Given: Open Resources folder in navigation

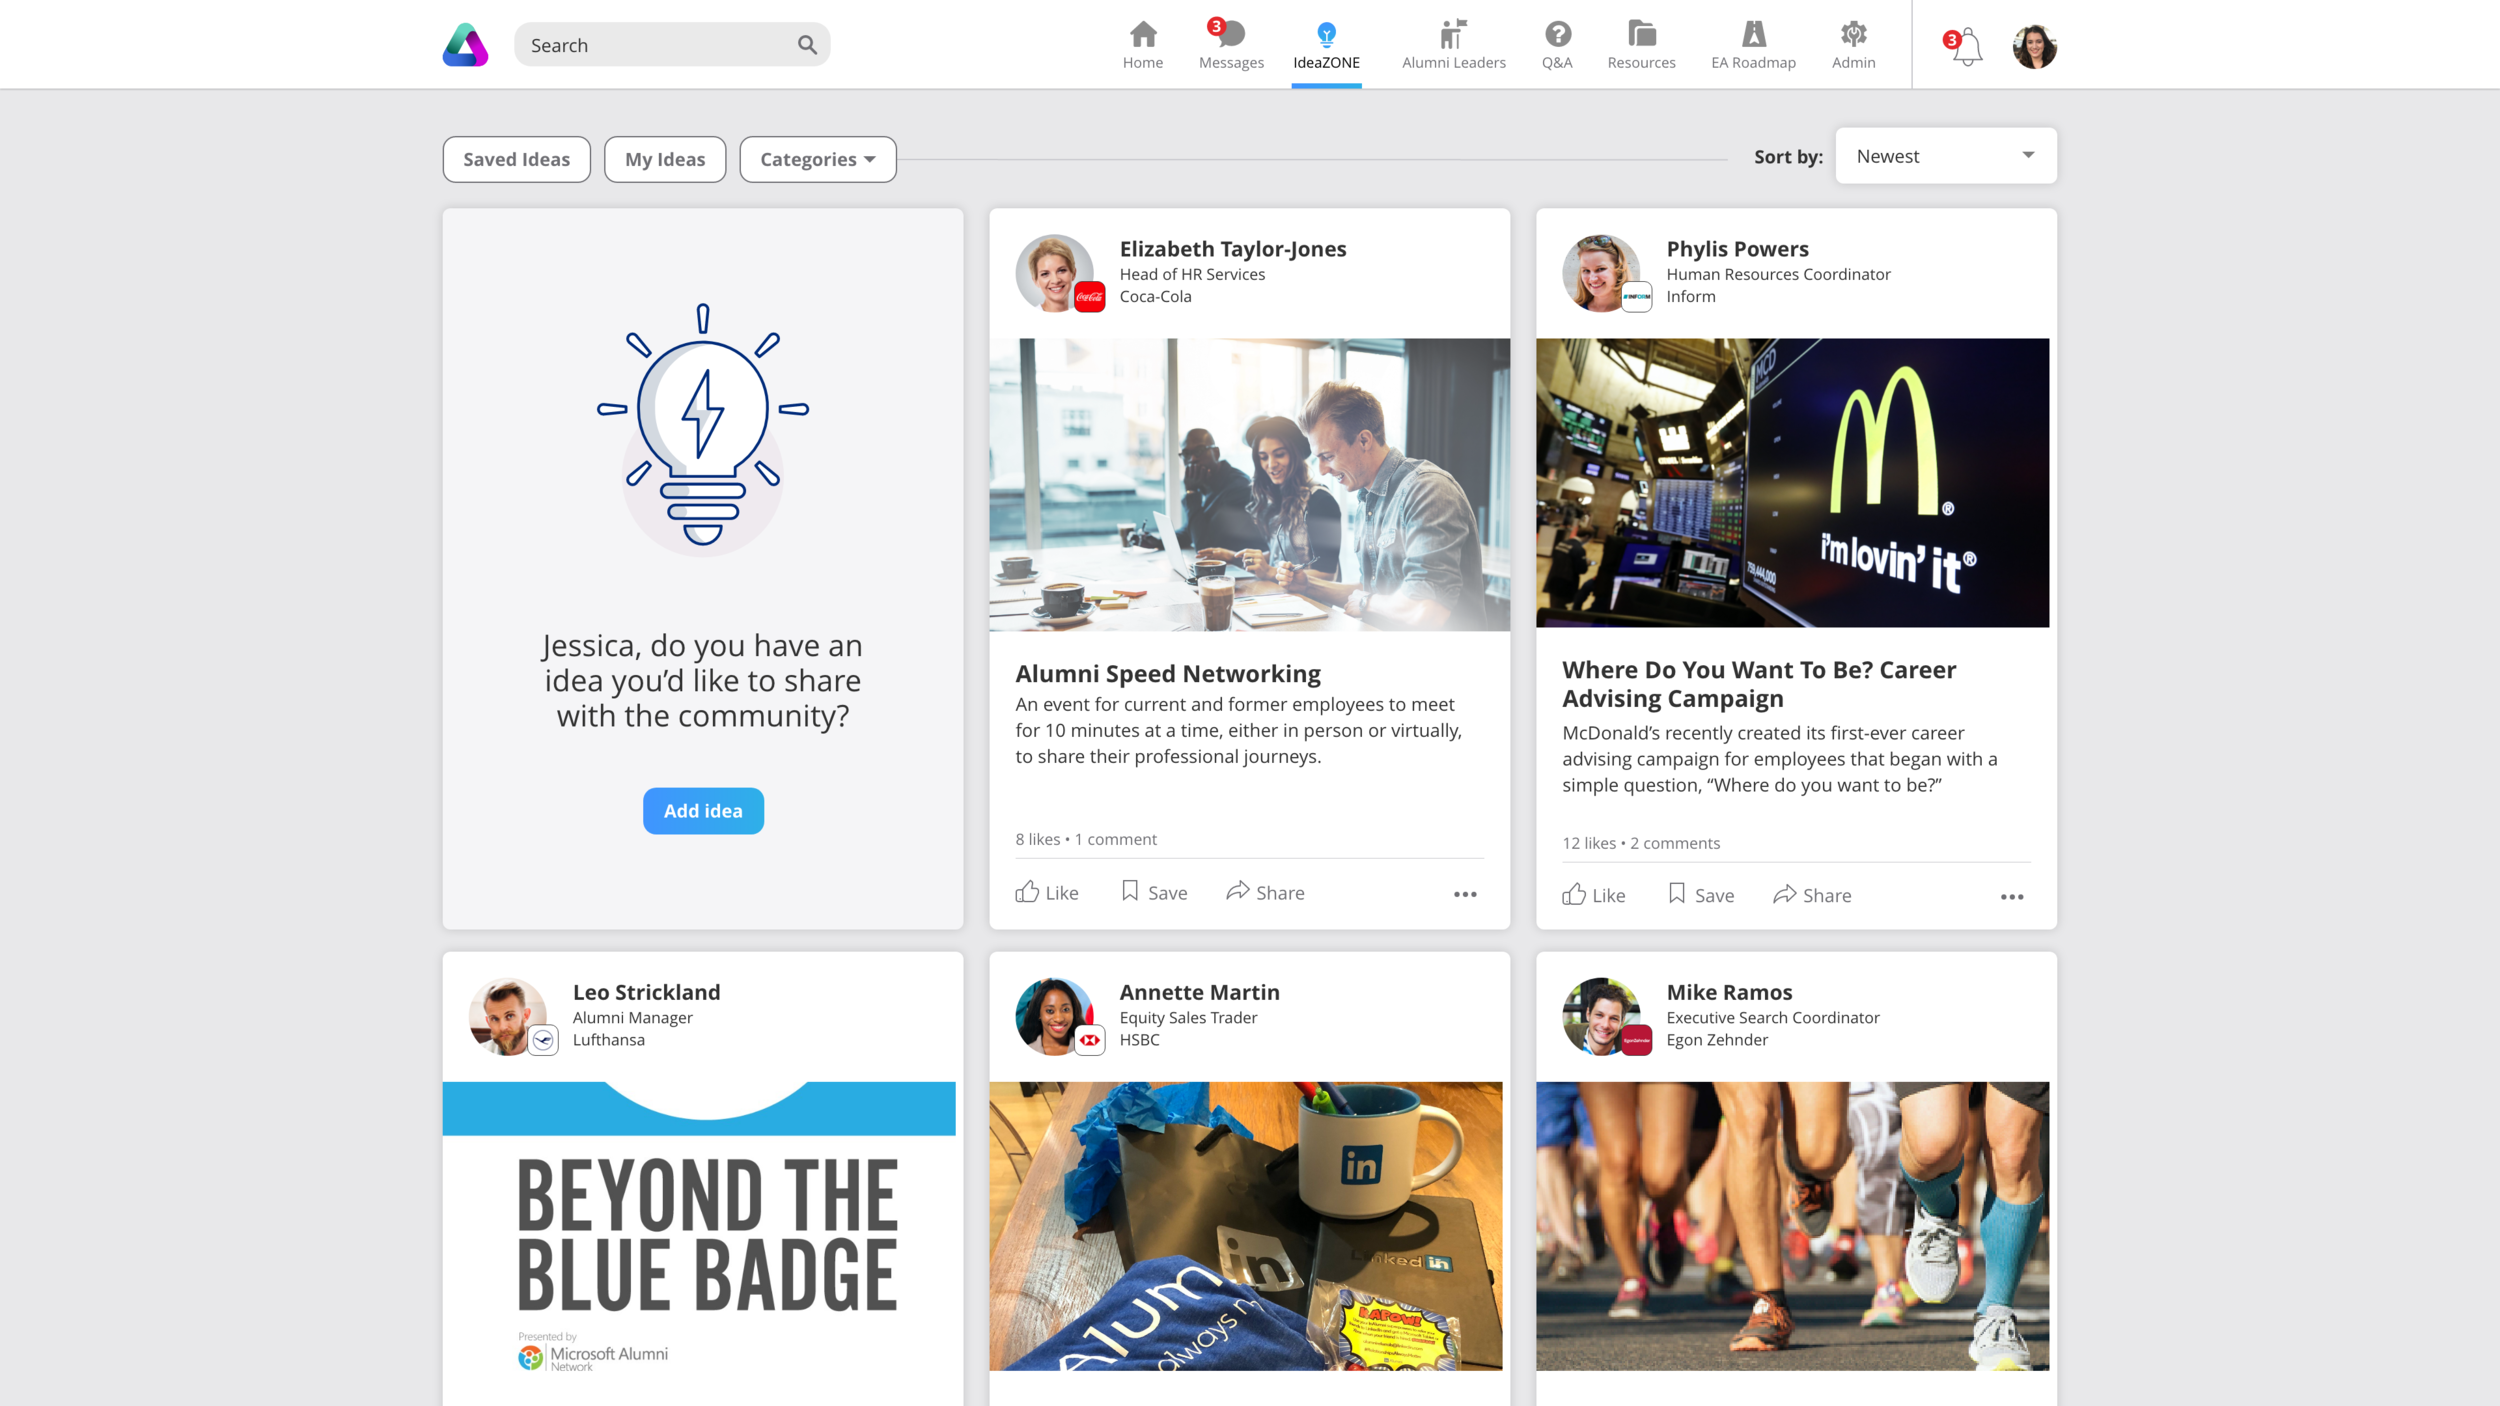Looking at the screenshot, I should point(1641,45).
